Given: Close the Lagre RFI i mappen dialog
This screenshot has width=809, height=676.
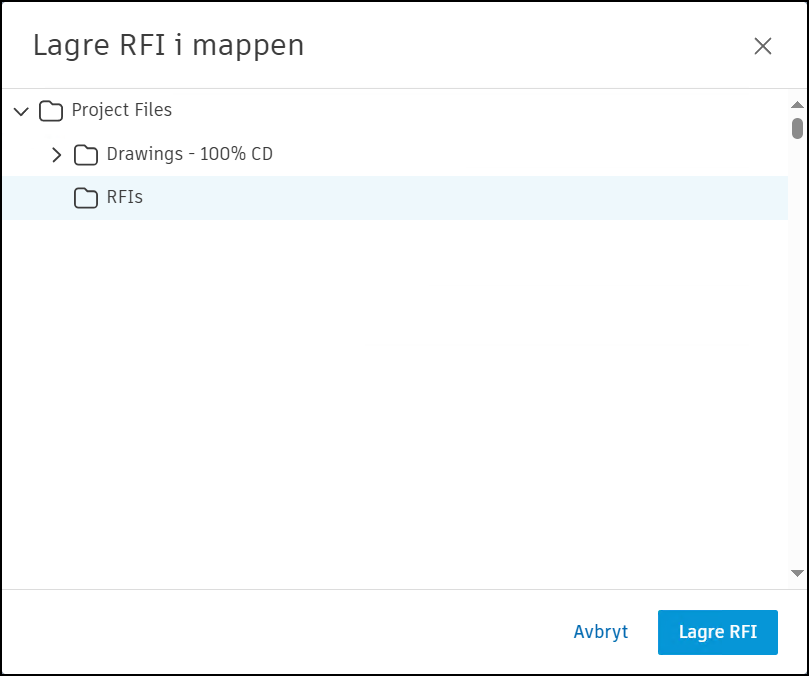Looking at the screenshot, I should pyautogui.click(x=763, y=46).
